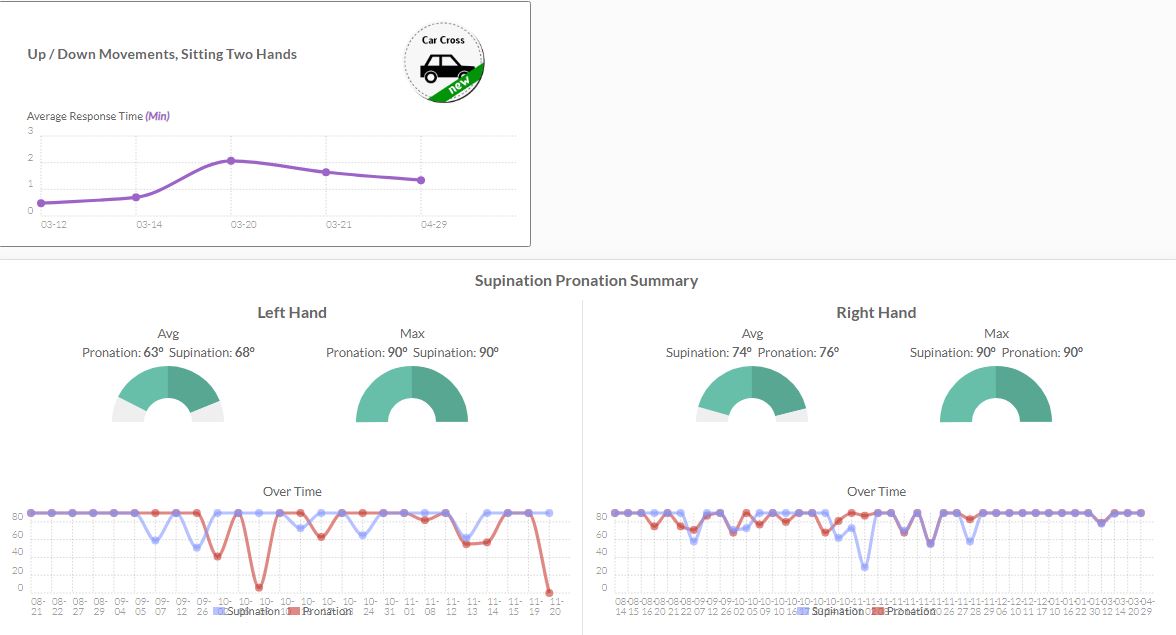Click 'Up / Down Movements, Sitting Two Hands' title
The height and width of the screenshot is (635, 1176).
pos(162,54)
